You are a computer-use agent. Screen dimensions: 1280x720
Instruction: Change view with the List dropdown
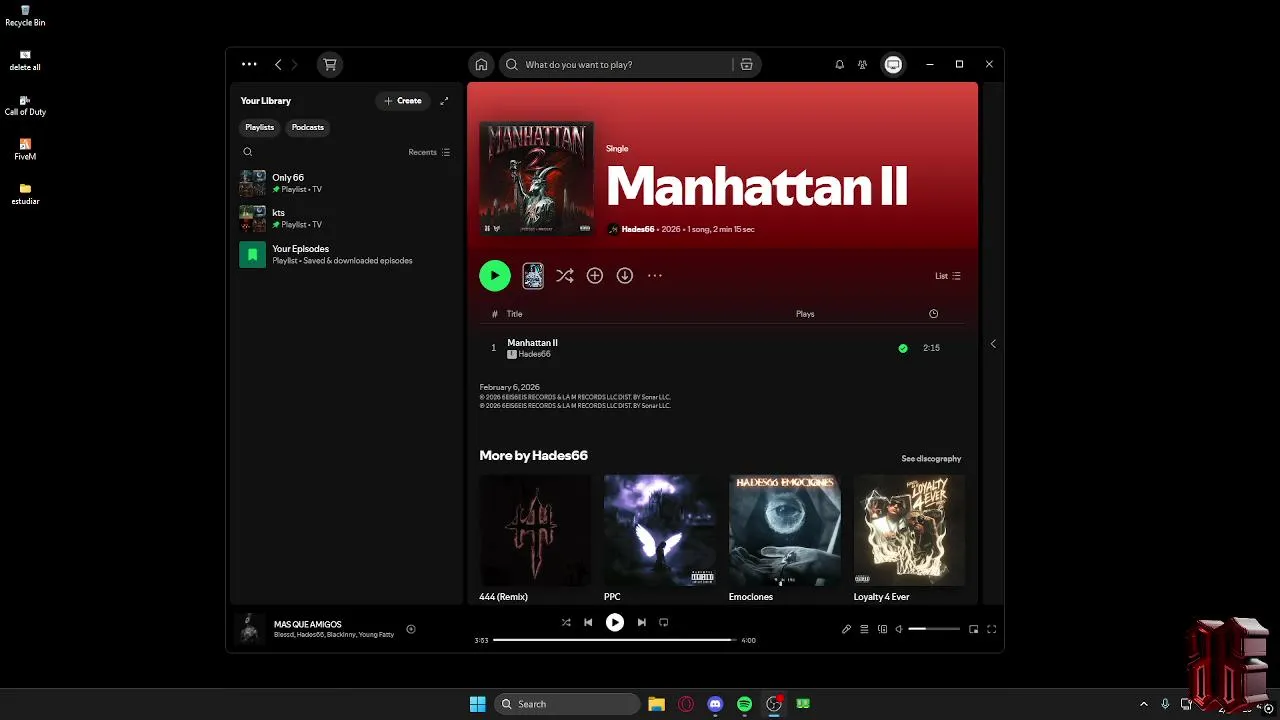pyautogui.click(x=948, y=276)
